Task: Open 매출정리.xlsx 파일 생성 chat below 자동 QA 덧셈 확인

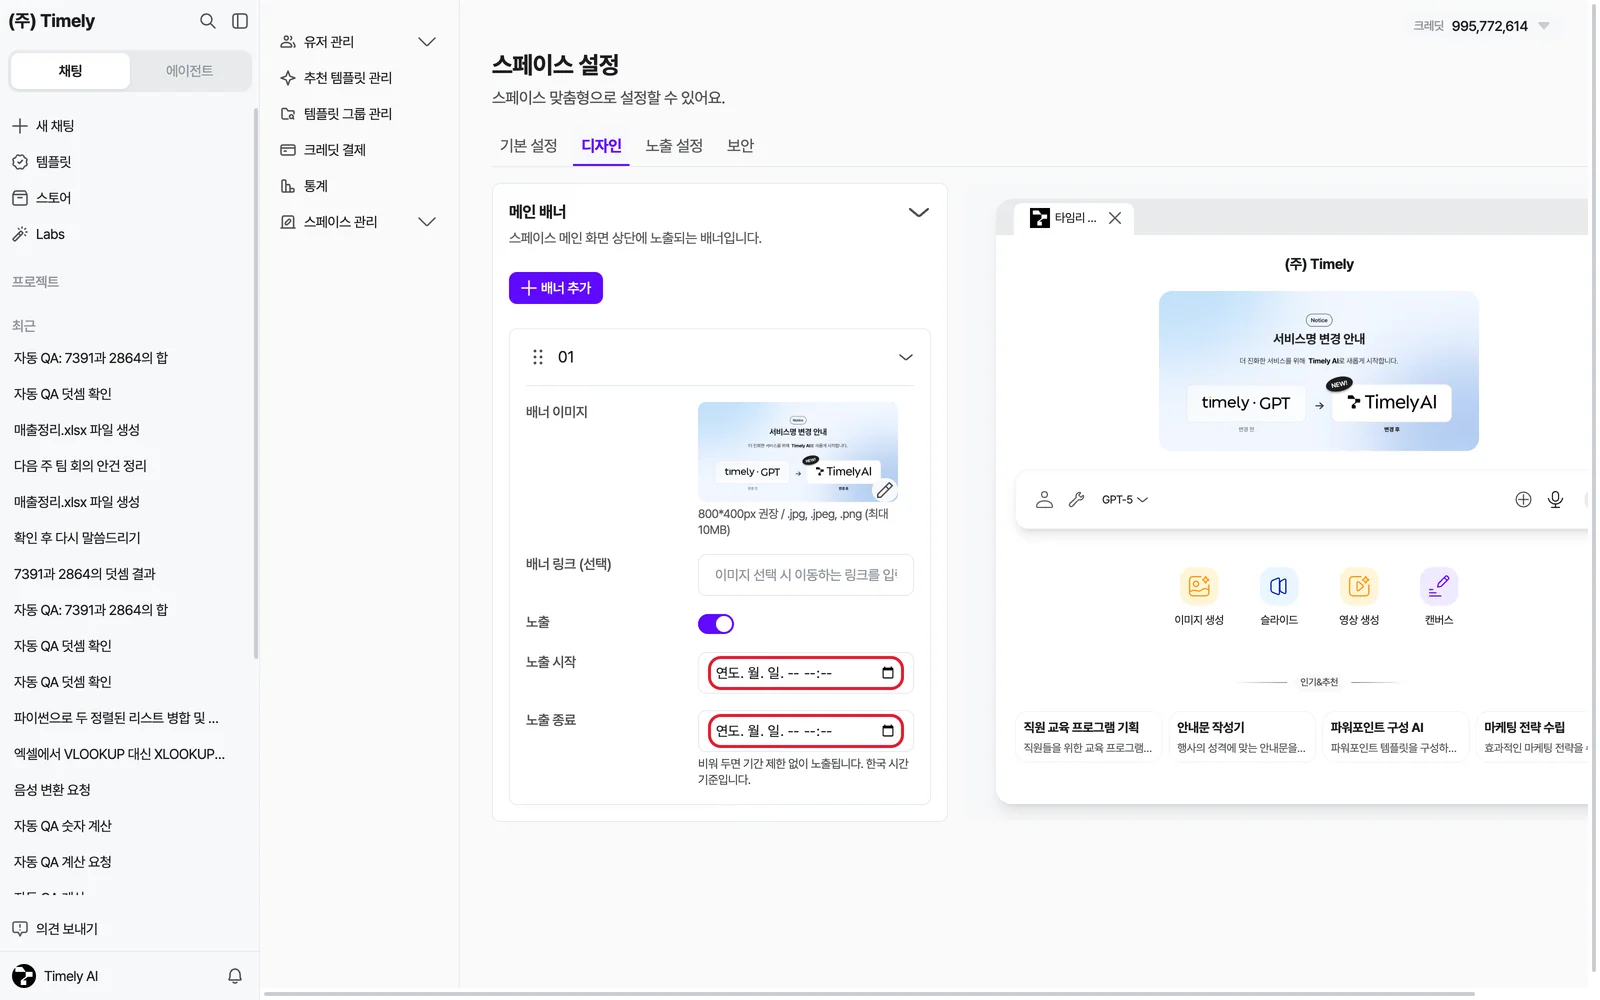Action: click(x=77, y=430)
